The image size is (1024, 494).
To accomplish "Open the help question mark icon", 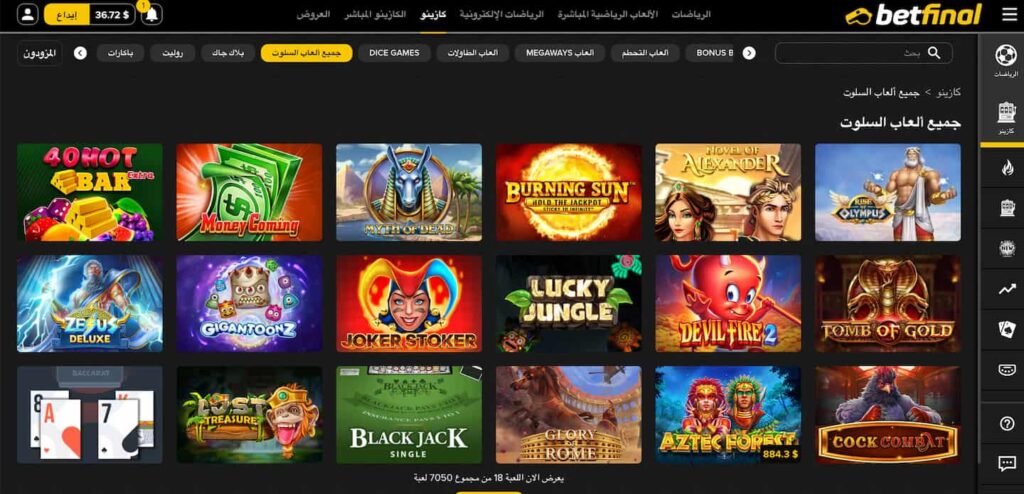I will pos(1006,423).
